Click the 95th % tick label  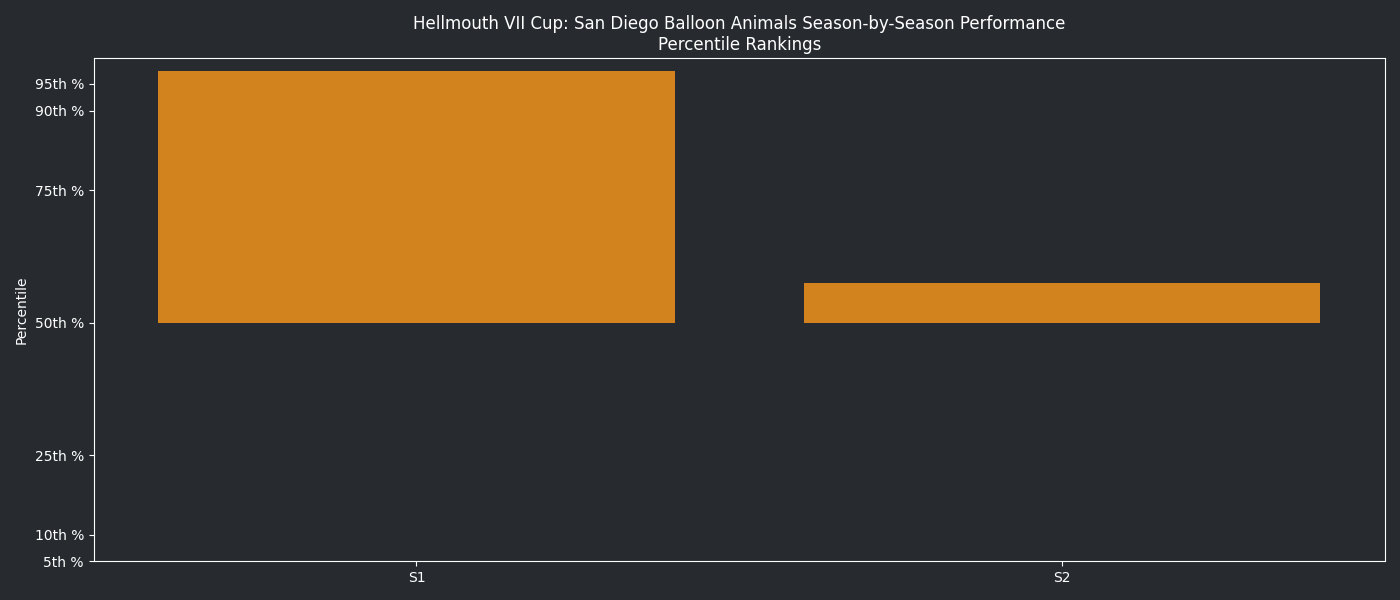pyautogui.click(x=60, y=84)
